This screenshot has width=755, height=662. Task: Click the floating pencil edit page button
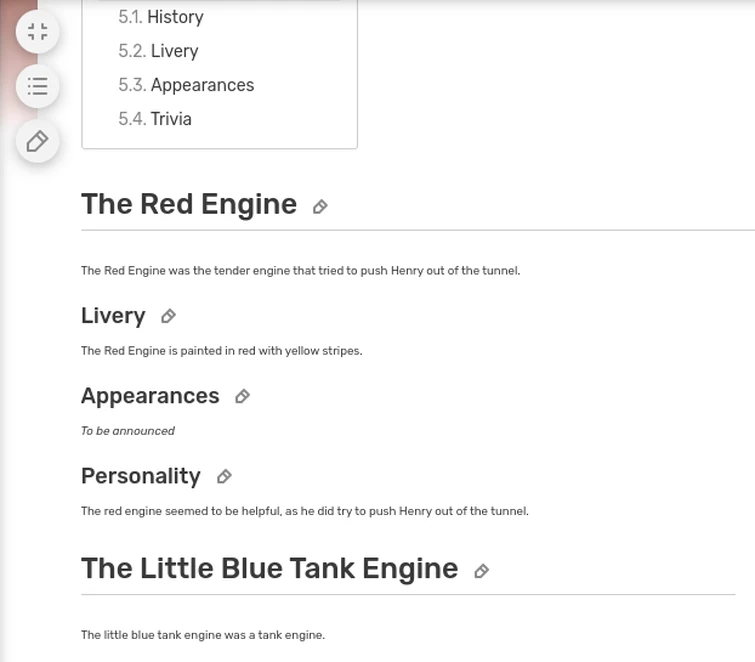[37, 141]
